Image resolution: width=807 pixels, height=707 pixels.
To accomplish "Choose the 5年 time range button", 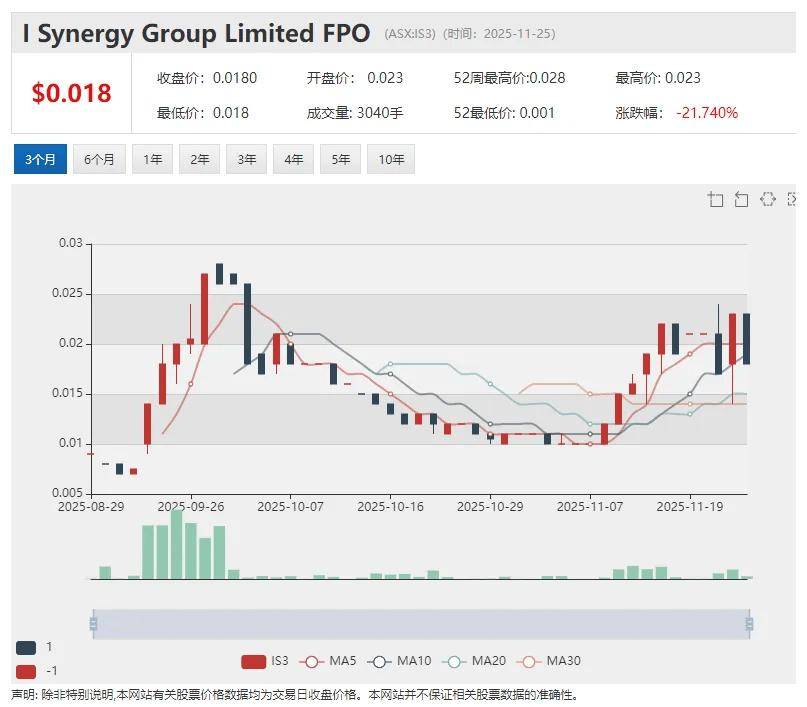I will click(x=340, y=159).
